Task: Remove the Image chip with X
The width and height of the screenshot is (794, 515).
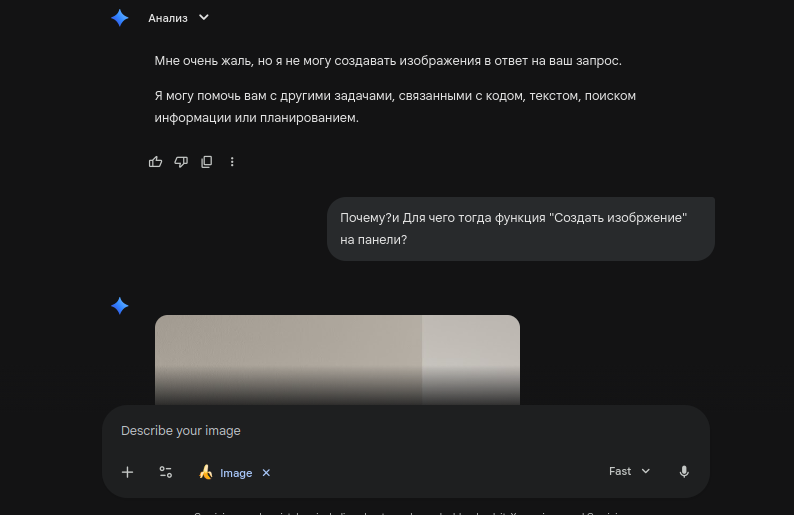Action: (266, 473)
